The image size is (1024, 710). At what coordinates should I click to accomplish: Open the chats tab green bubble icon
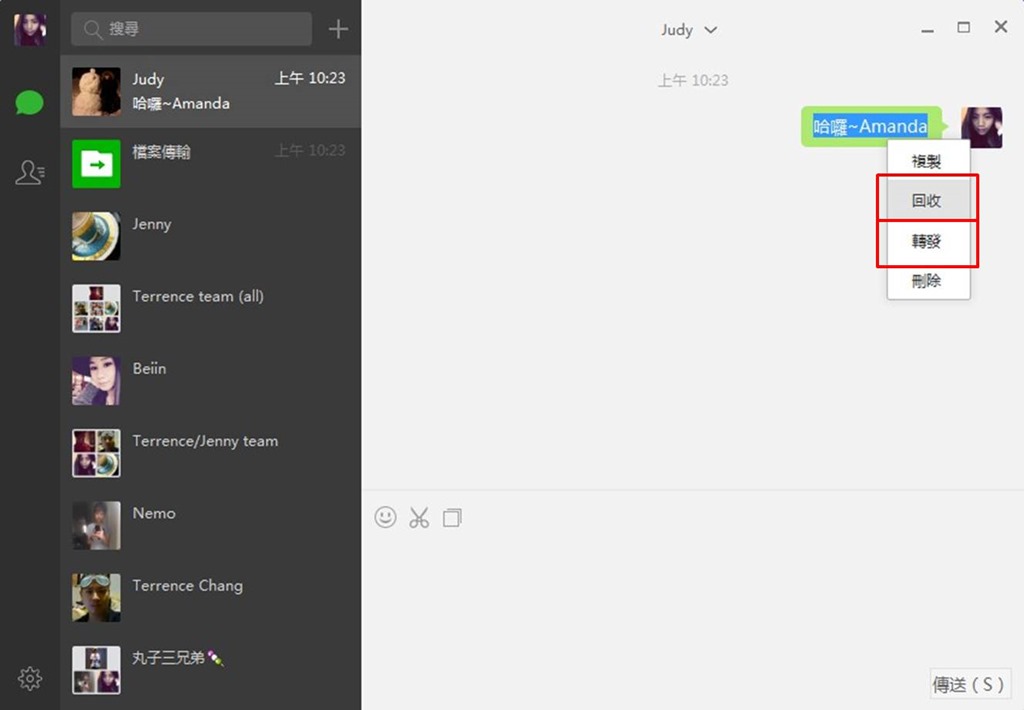[29, 103]
